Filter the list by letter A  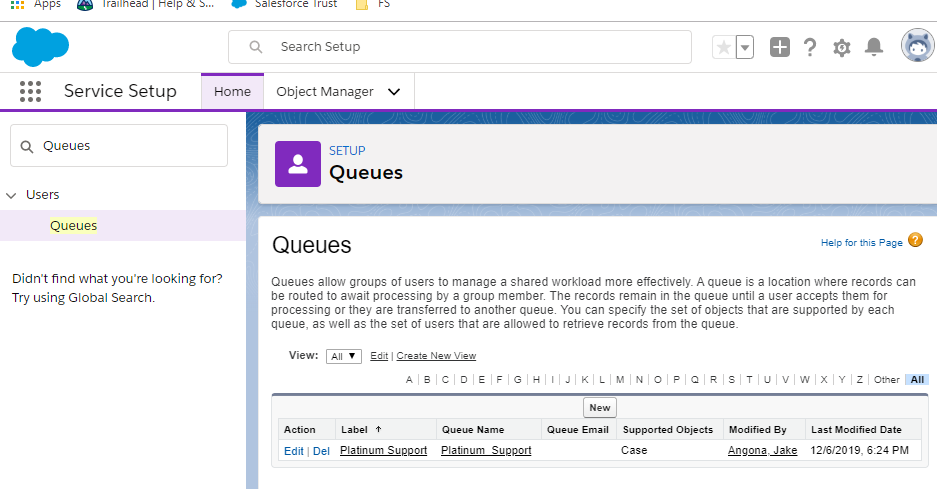click(x=409, y=380)
